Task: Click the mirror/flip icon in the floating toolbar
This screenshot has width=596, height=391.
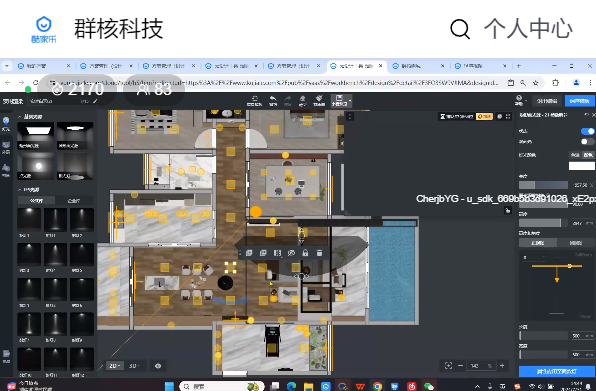Action: click(x=277, y=253)
